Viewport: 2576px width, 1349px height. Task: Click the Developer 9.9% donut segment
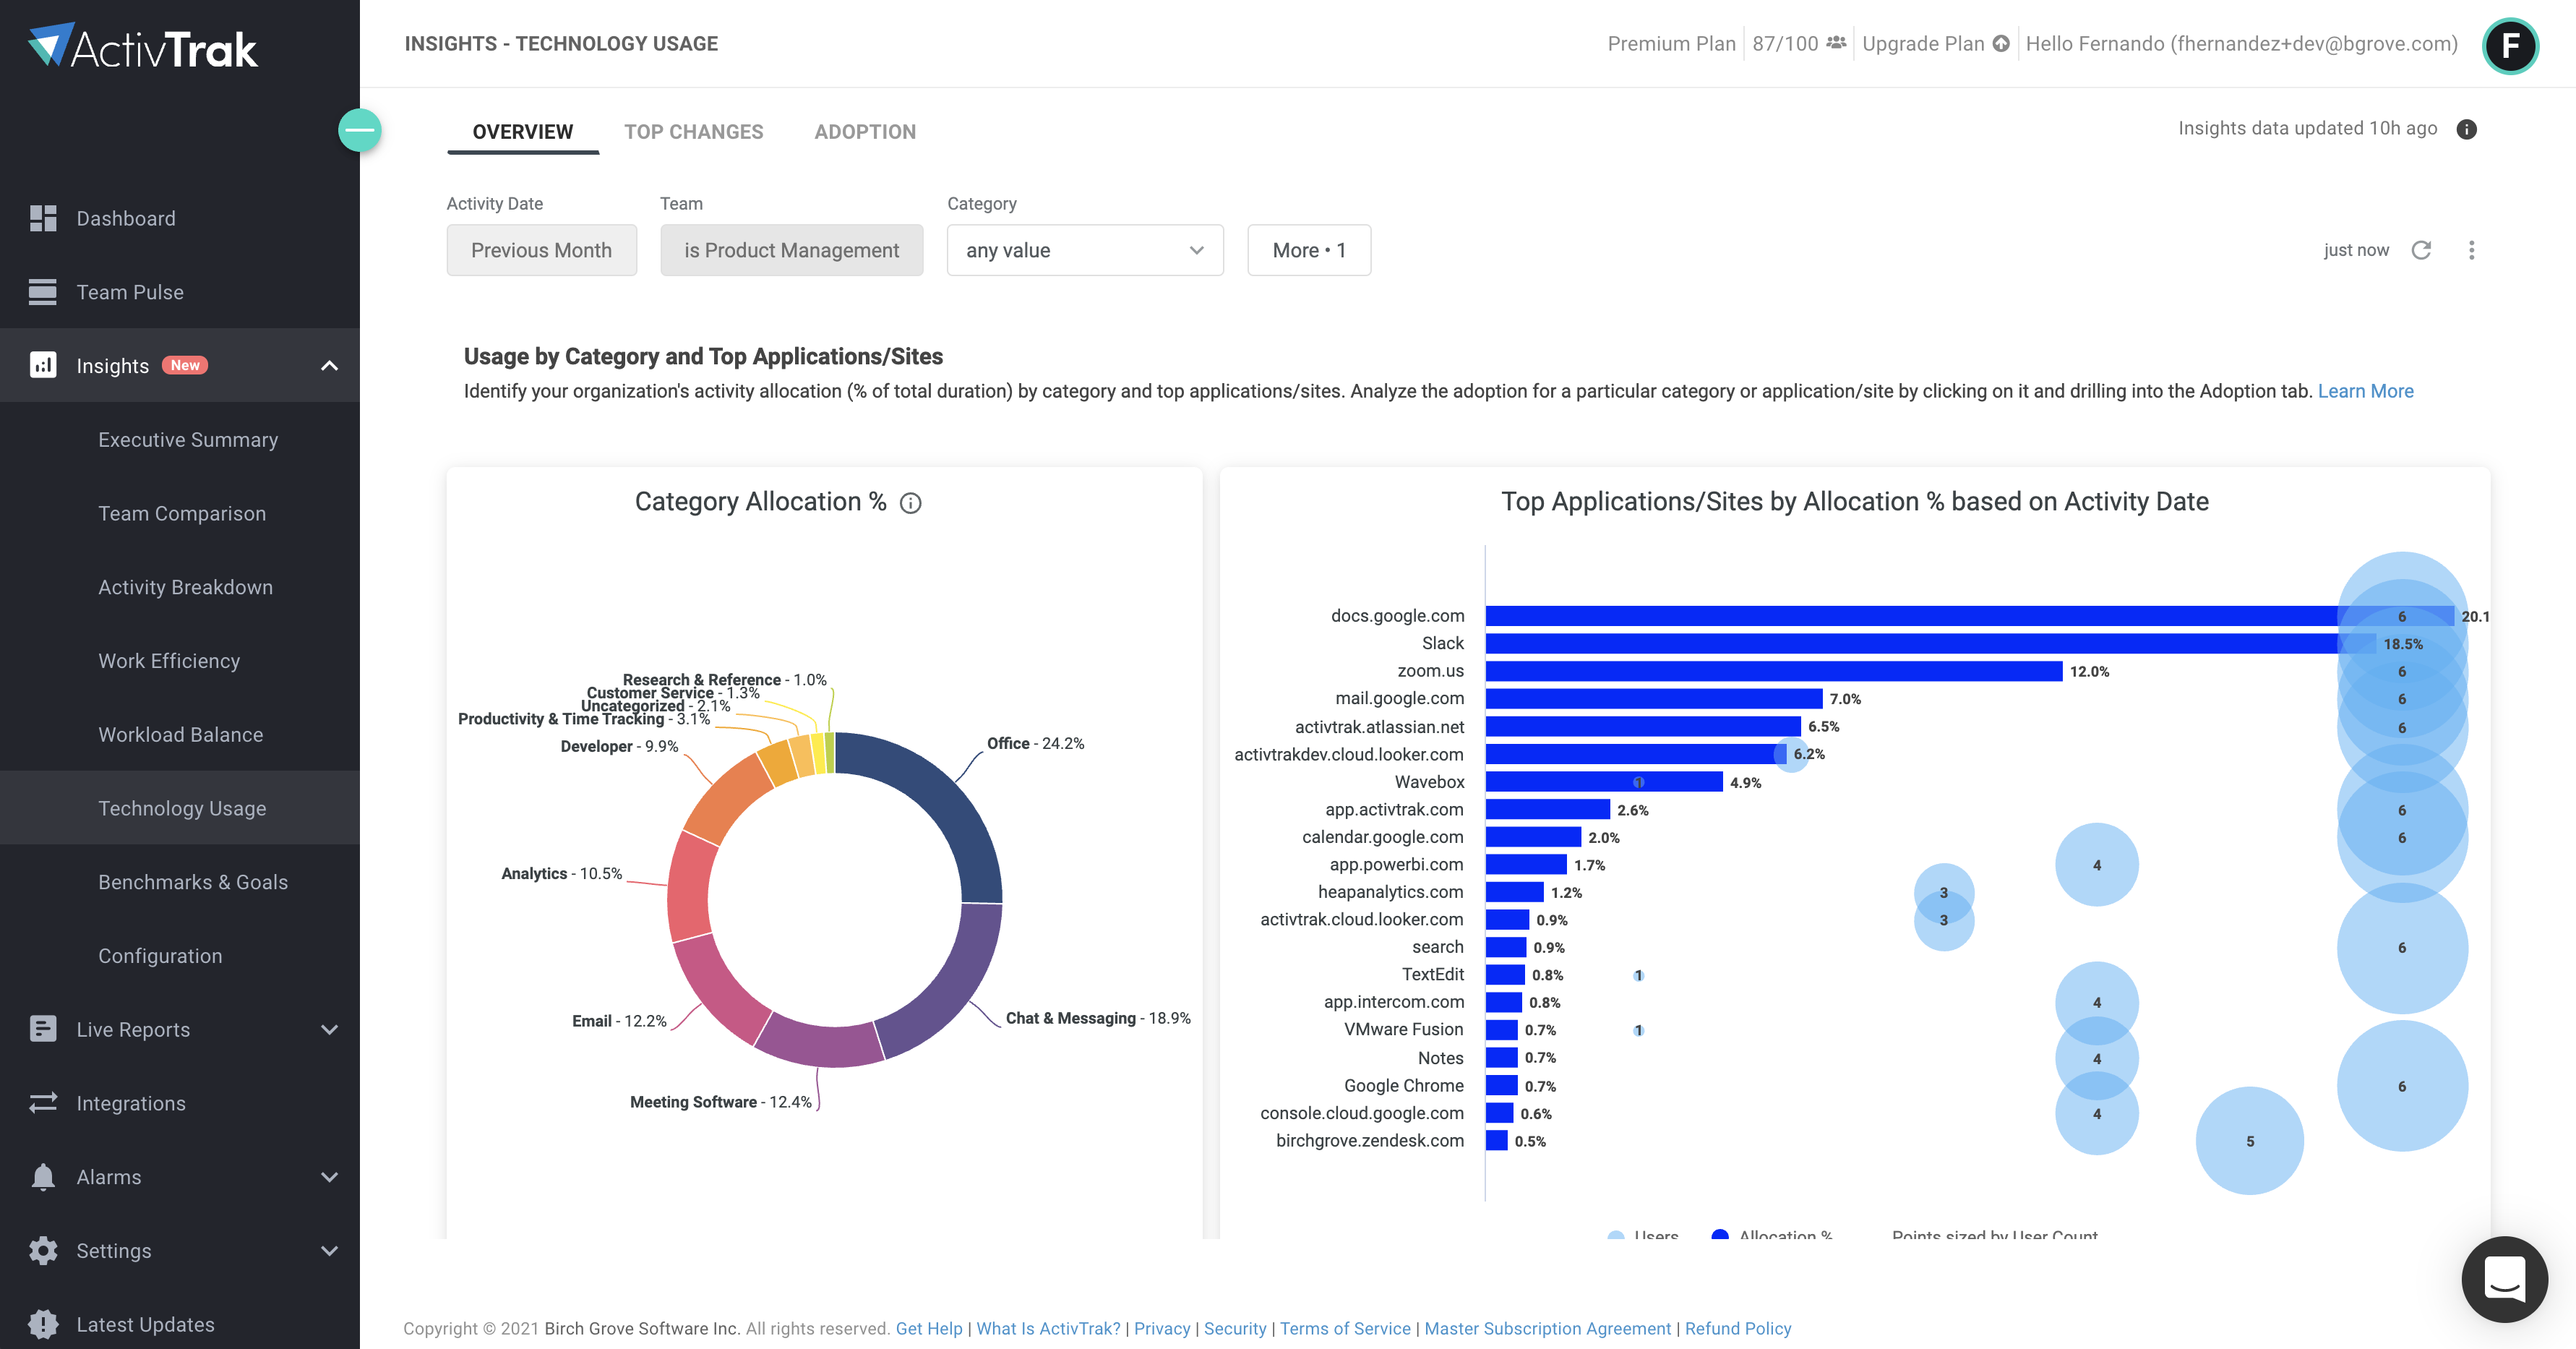click(725, 797)
